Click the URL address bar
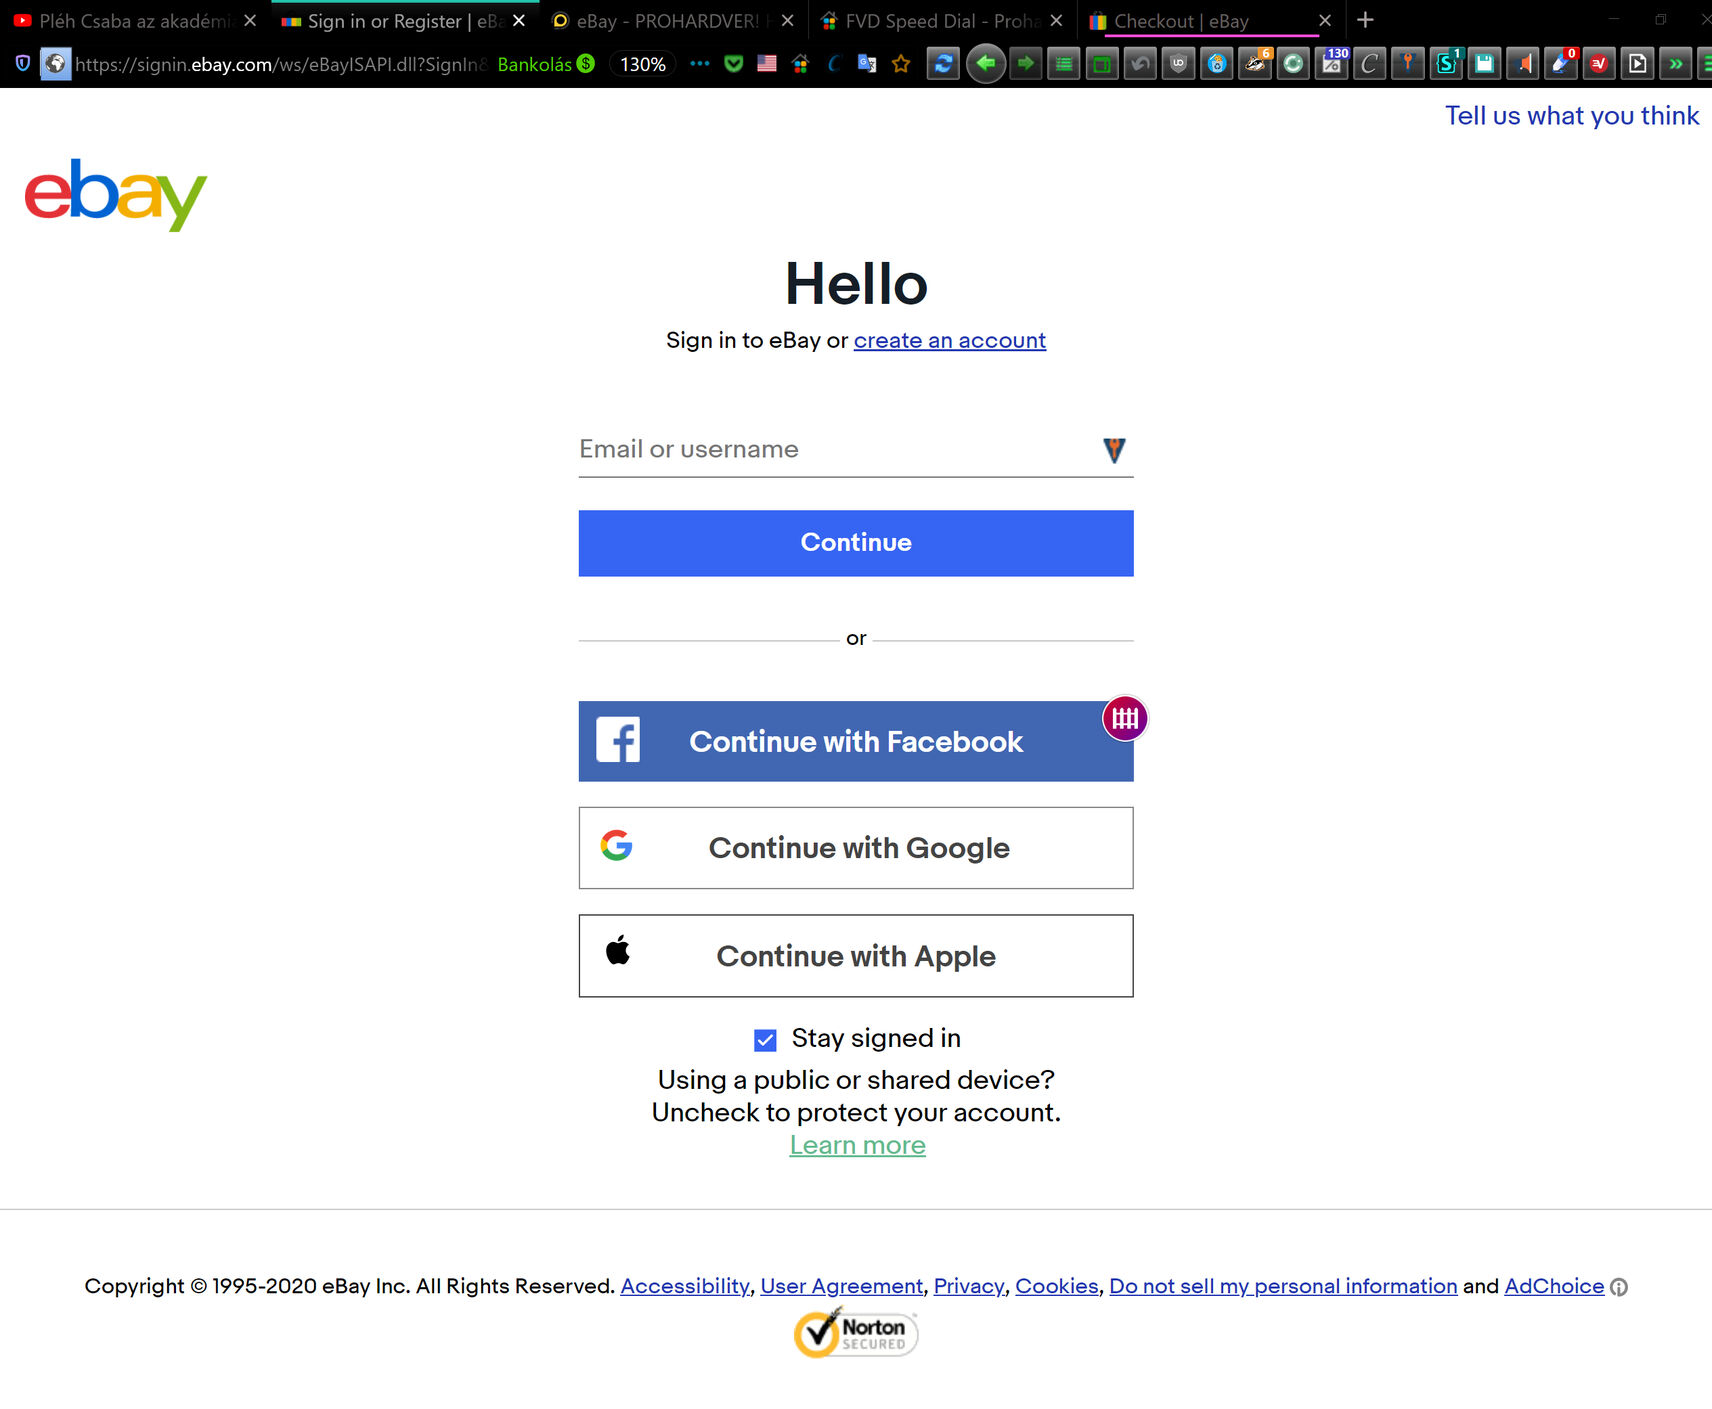 [x=280, y=64]
